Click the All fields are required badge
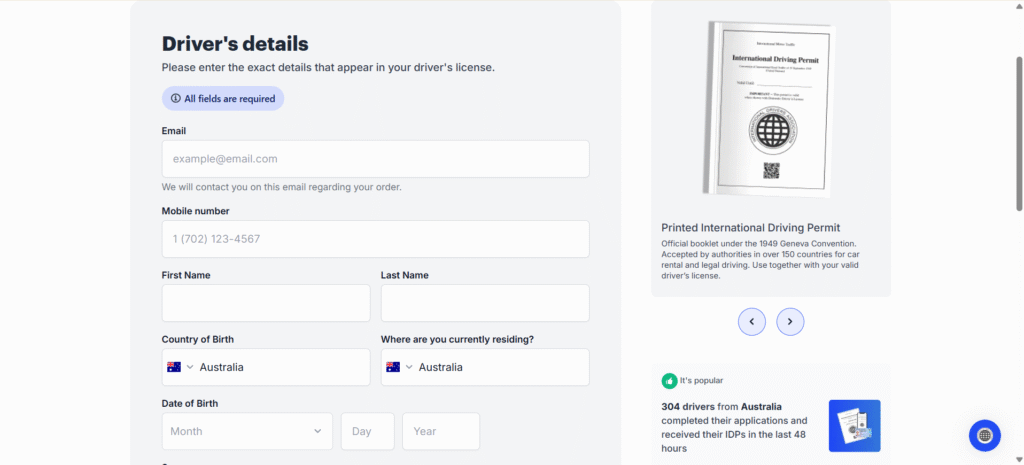1024x465 pixels. click(x=223, y=99)
